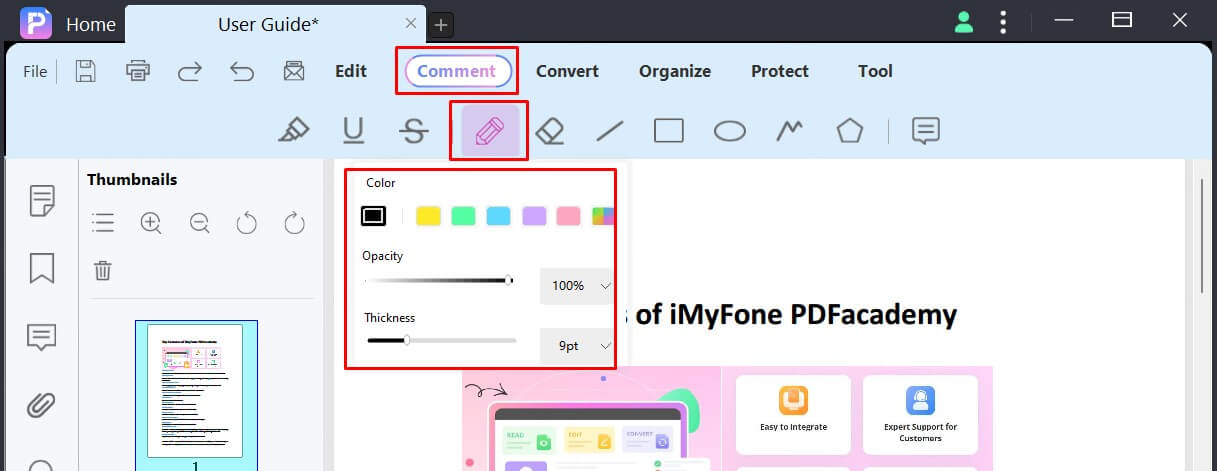This screenshot has height=471, width=1217.
Task: Open the custom multicolor picker swatch
Action: tap(602, 215)
